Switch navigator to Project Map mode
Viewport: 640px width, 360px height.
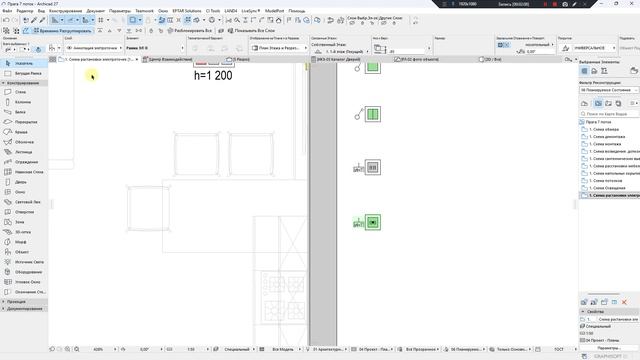[x=584, y=104]
